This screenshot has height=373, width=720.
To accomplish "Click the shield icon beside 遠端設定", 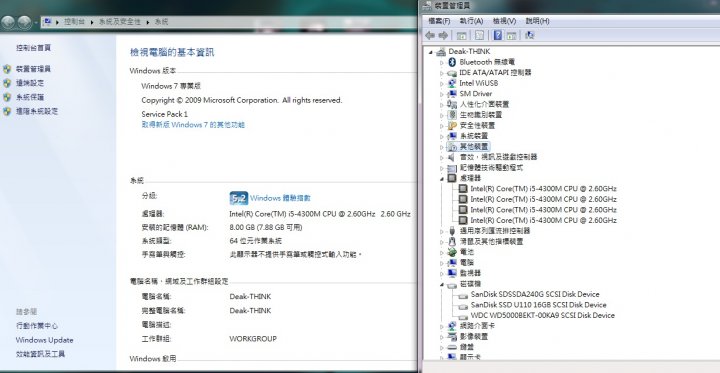I will coord(7,83).
